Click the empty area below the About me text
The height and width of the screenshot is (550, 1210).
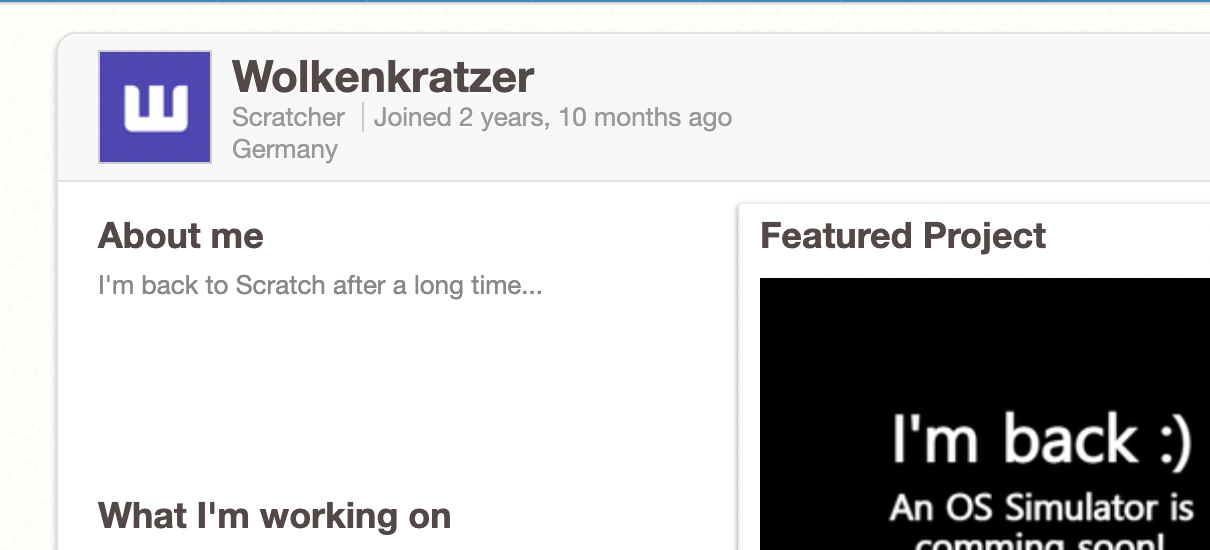[400, 390]
